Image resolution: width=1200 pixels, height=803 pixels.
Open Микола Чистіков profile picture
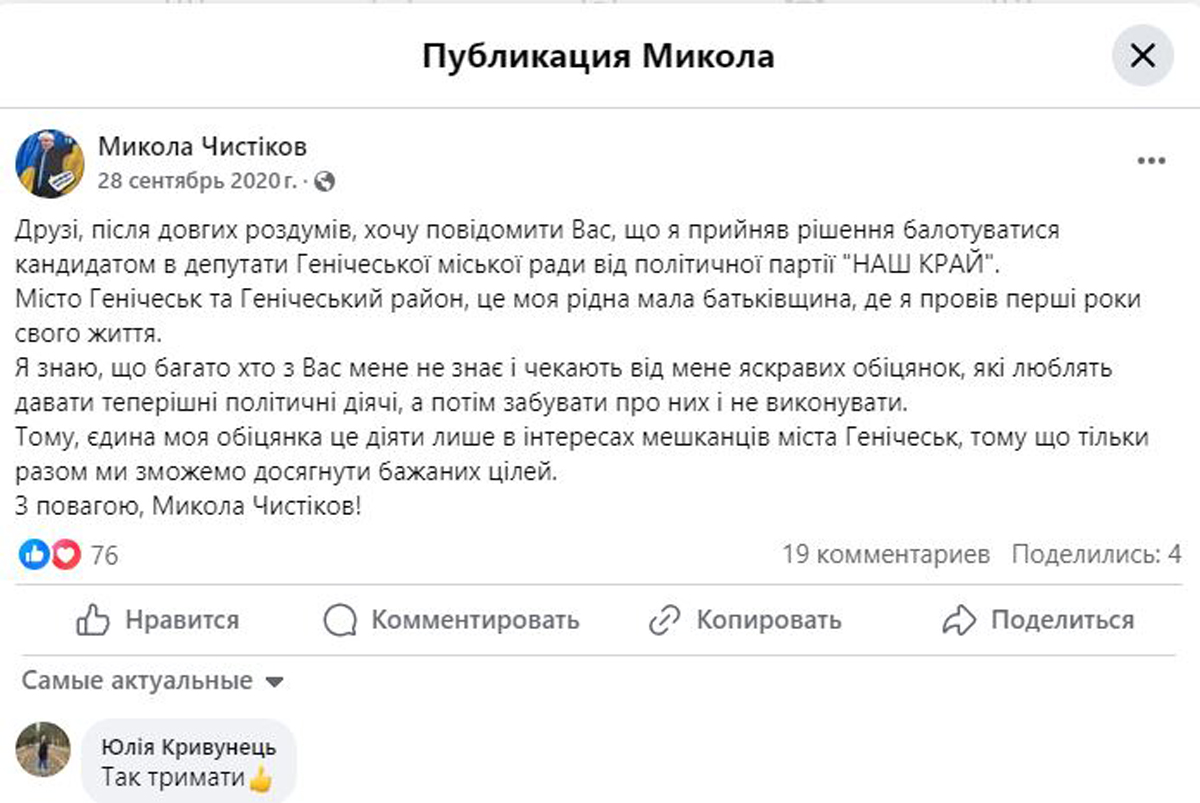49,163
